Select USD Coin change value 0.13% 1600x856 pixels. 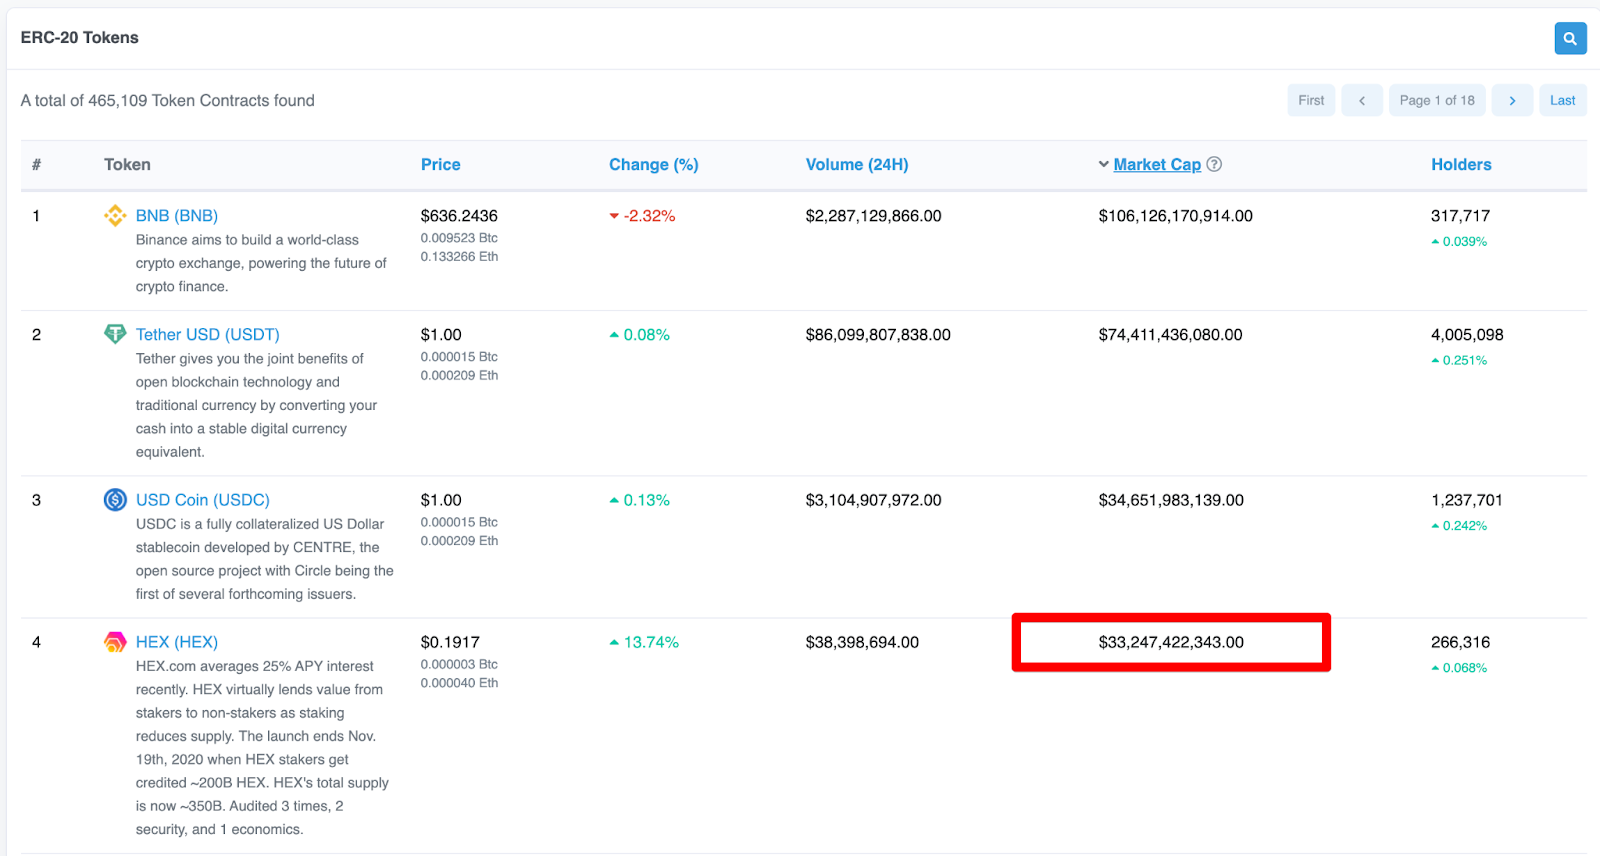(x=647, y=500)
